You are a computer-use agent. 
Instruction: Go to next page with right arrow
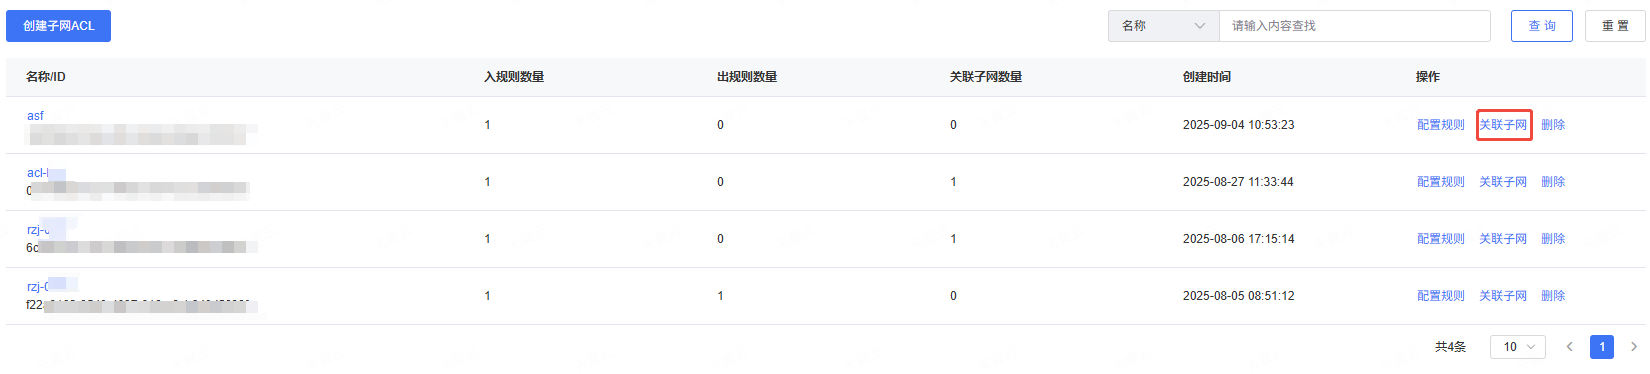(1634, 347)
